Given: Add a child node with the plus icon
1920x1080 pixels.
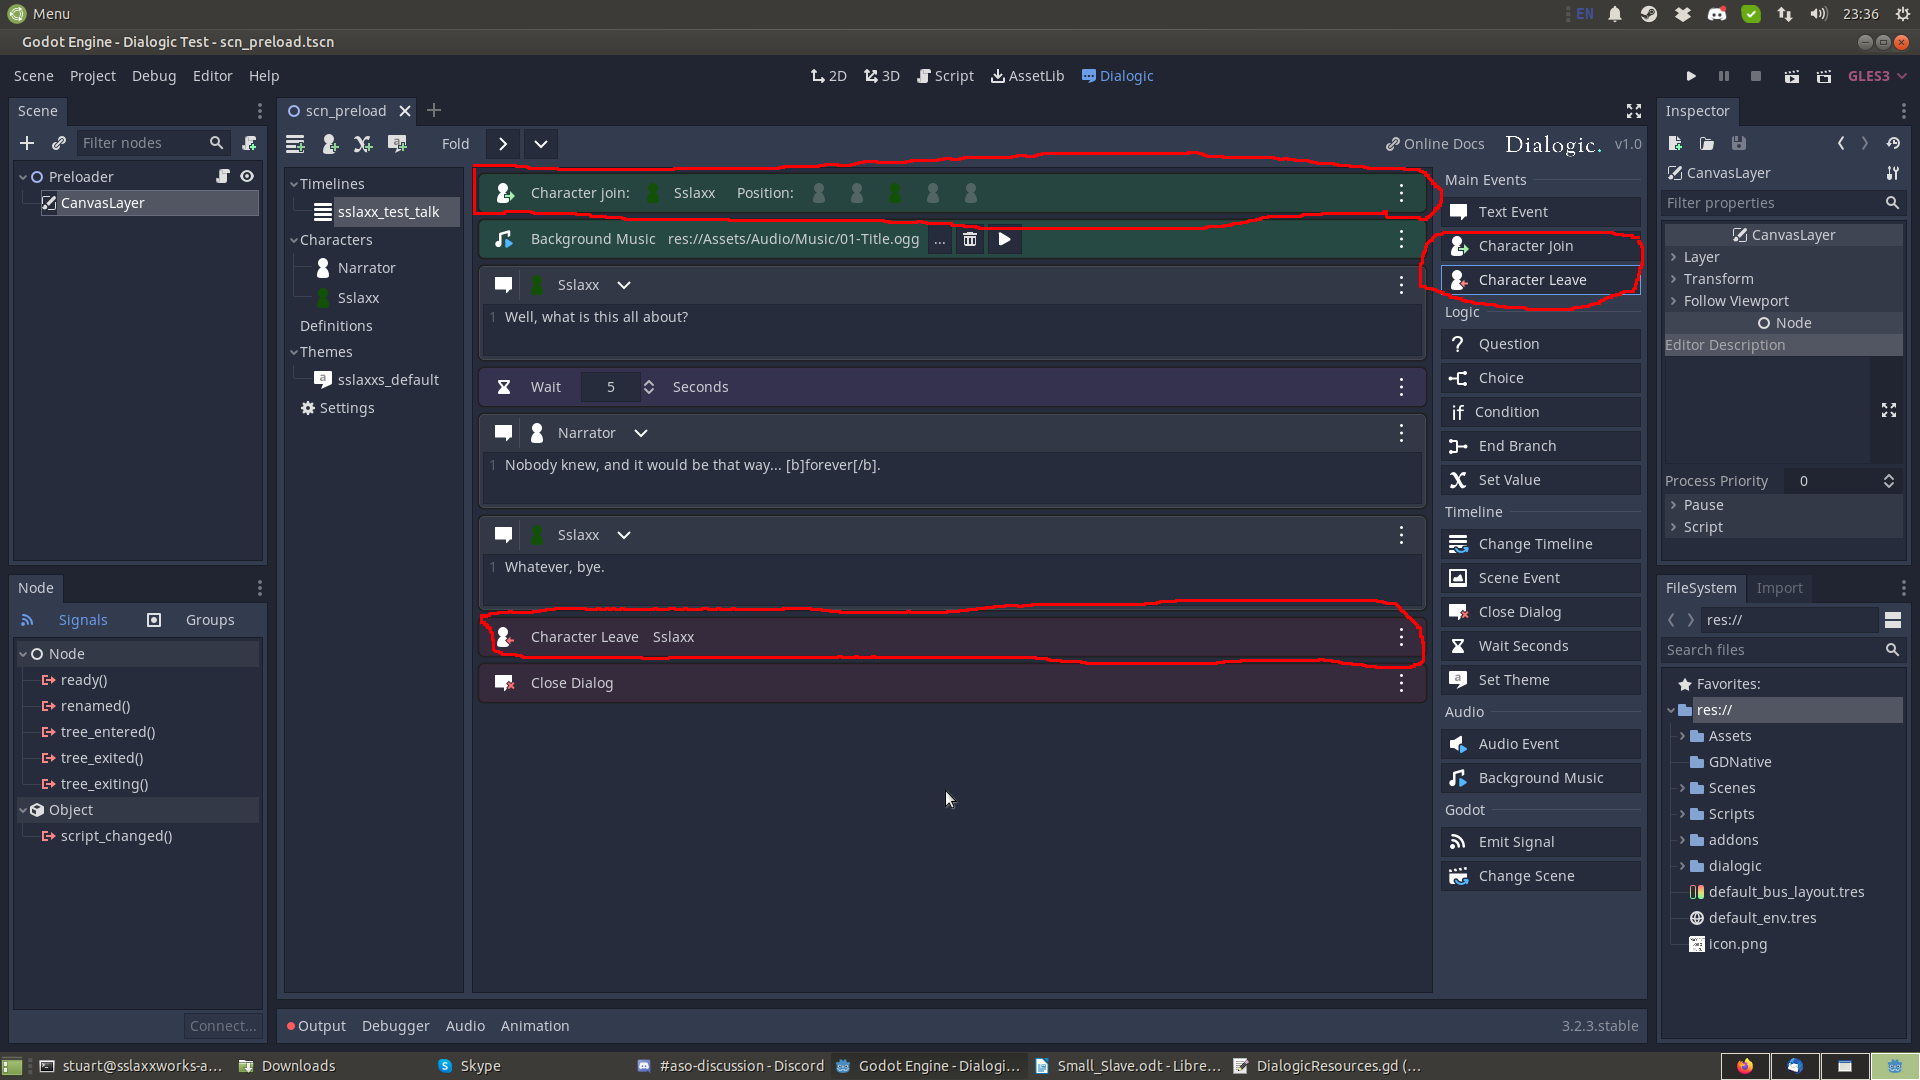Looking at the screenshot, I should pos(27,143).
